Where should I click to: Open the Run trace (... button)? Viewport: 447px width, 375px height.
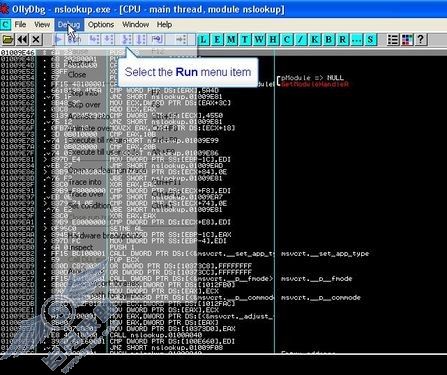click(356, 40)
